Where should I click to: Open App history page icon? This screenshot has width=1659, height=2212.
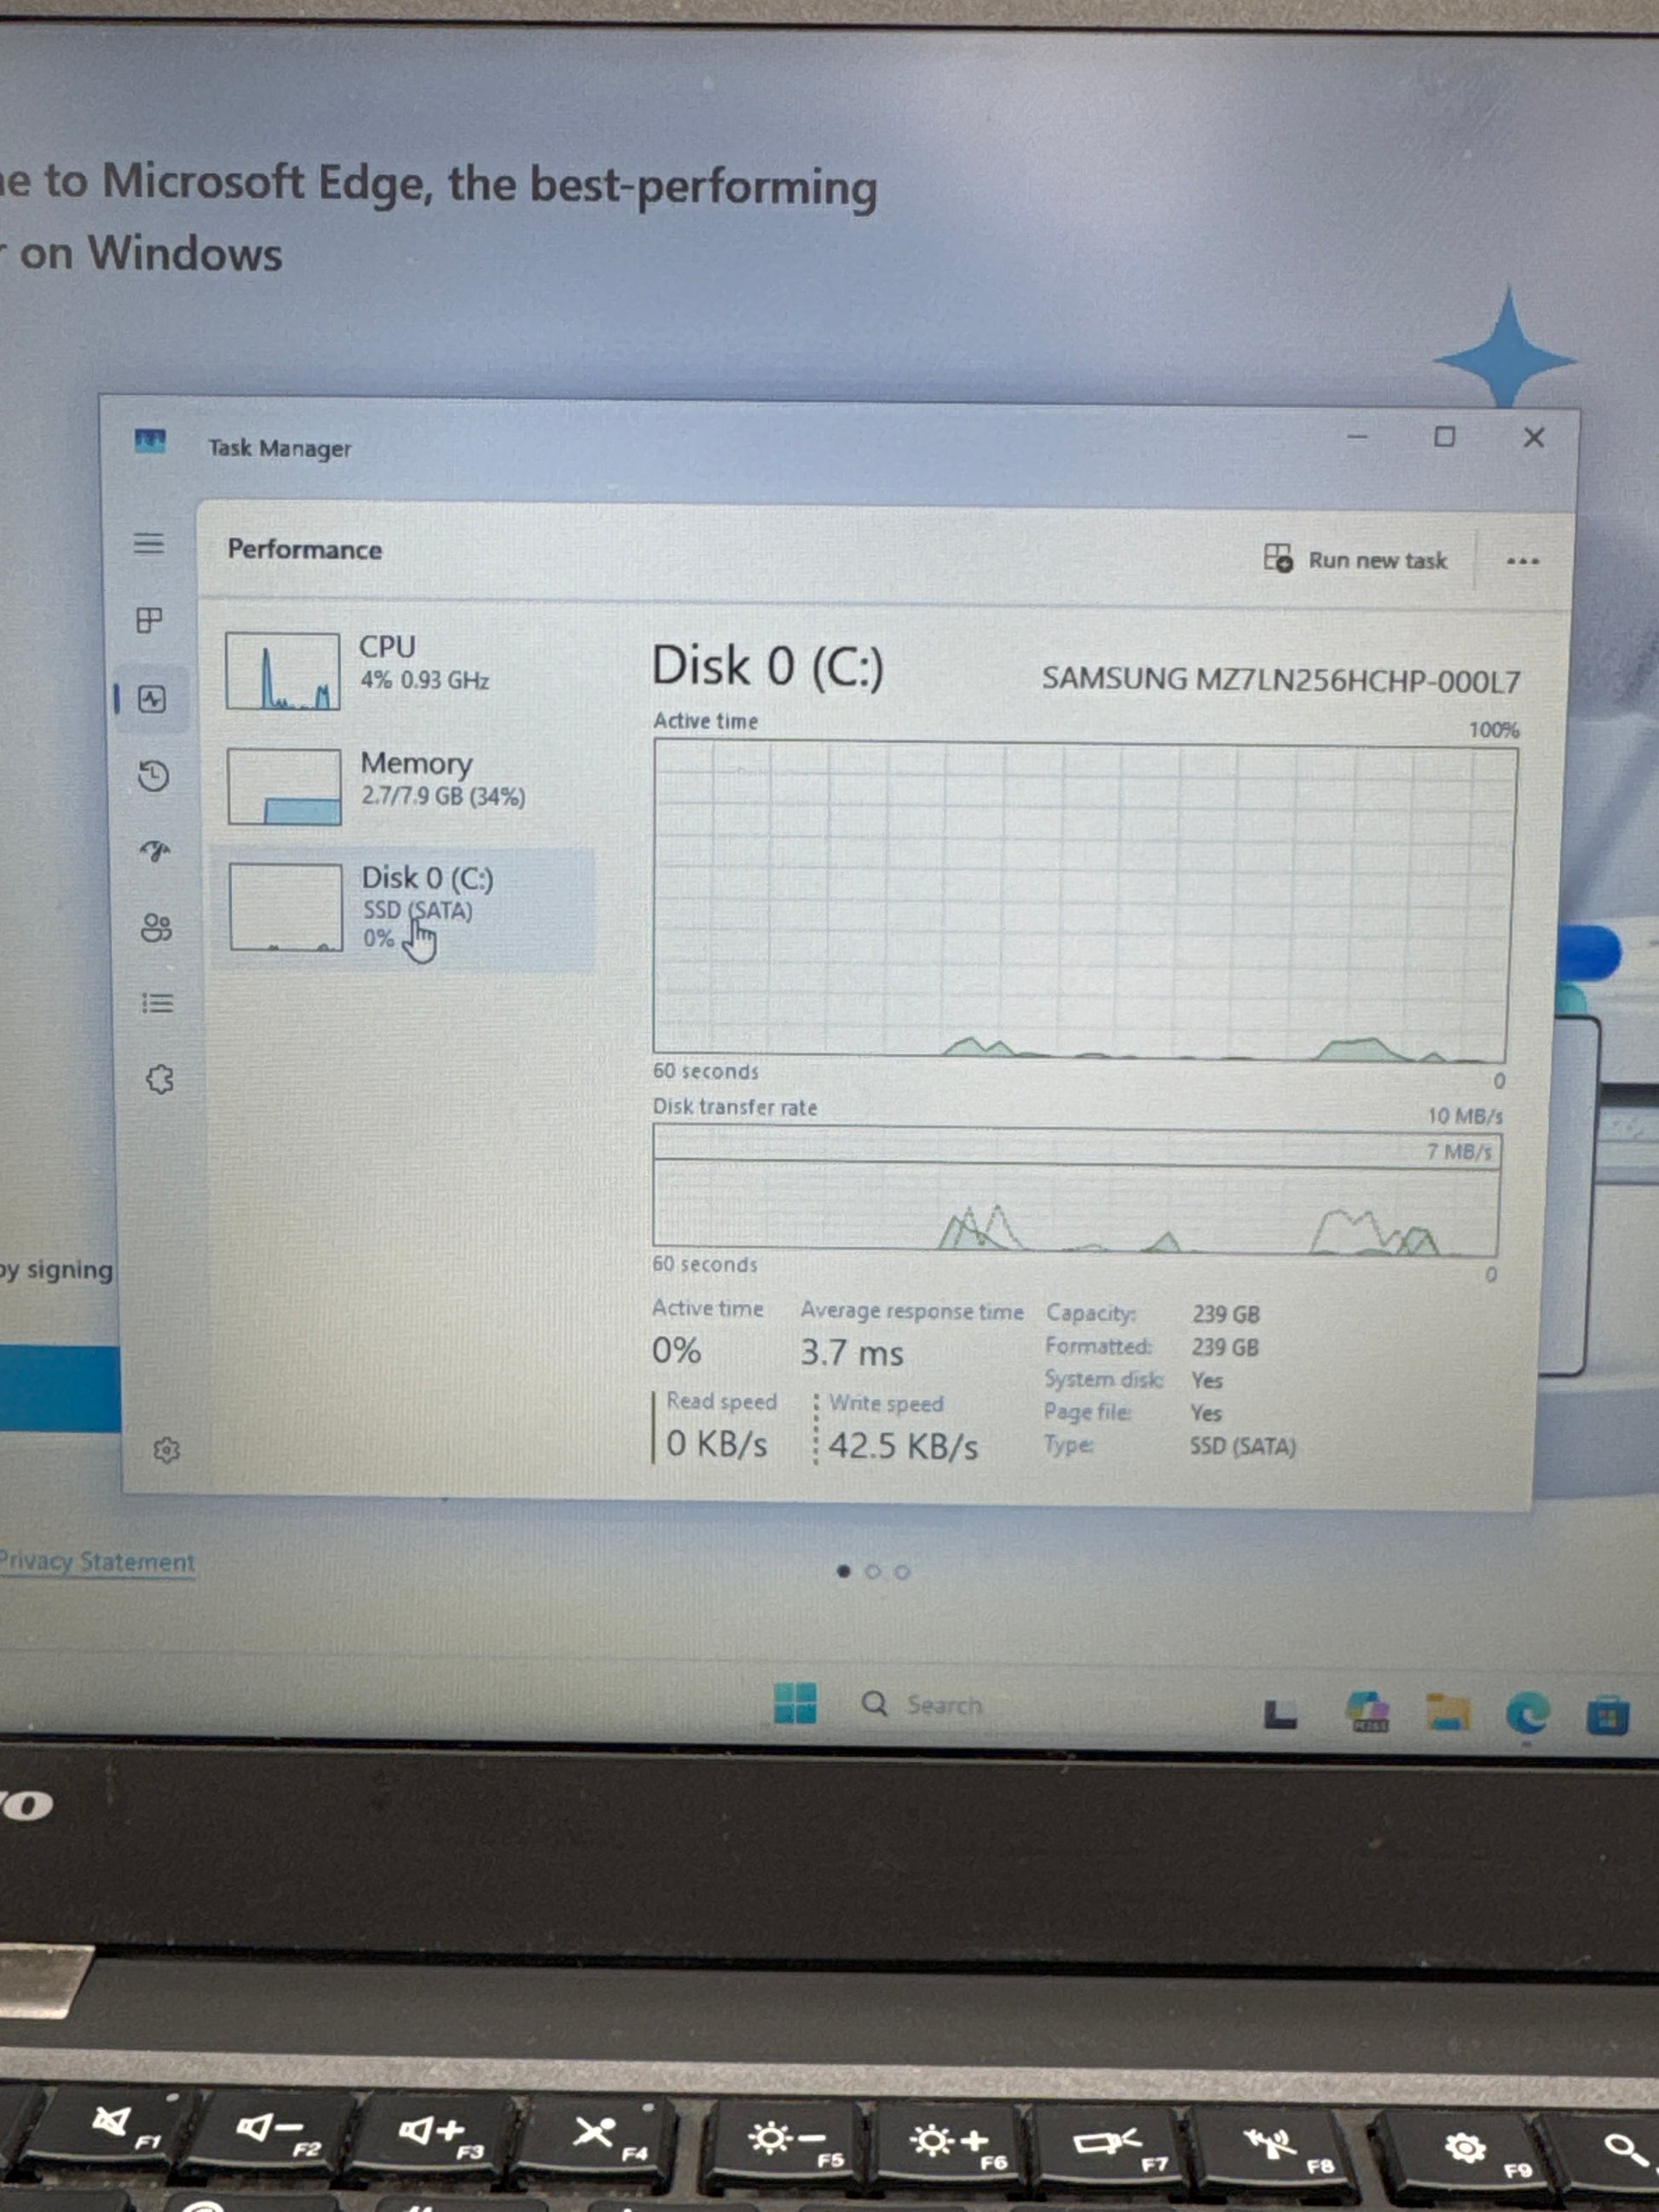[x=153, y=776]
